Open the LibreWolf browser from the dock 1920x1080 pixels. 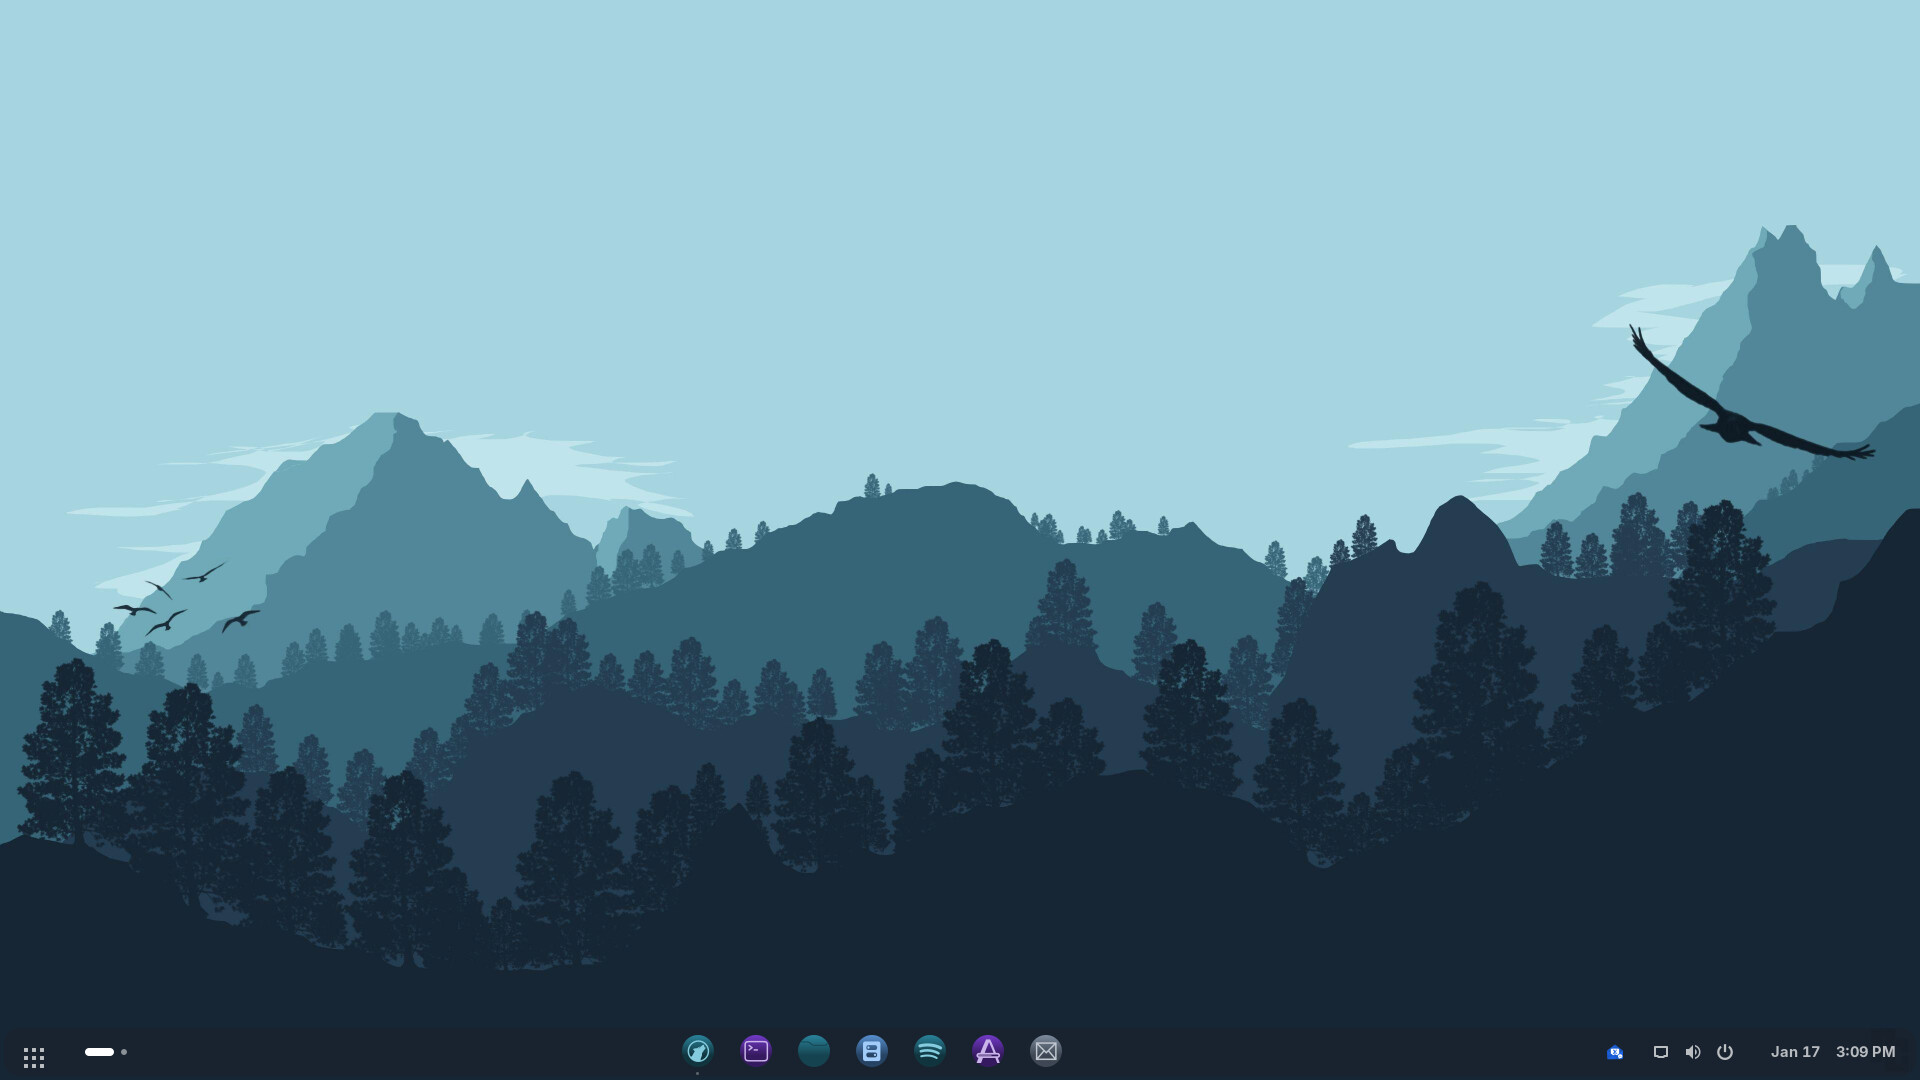pyautogui.click(x=698, y=1050)
